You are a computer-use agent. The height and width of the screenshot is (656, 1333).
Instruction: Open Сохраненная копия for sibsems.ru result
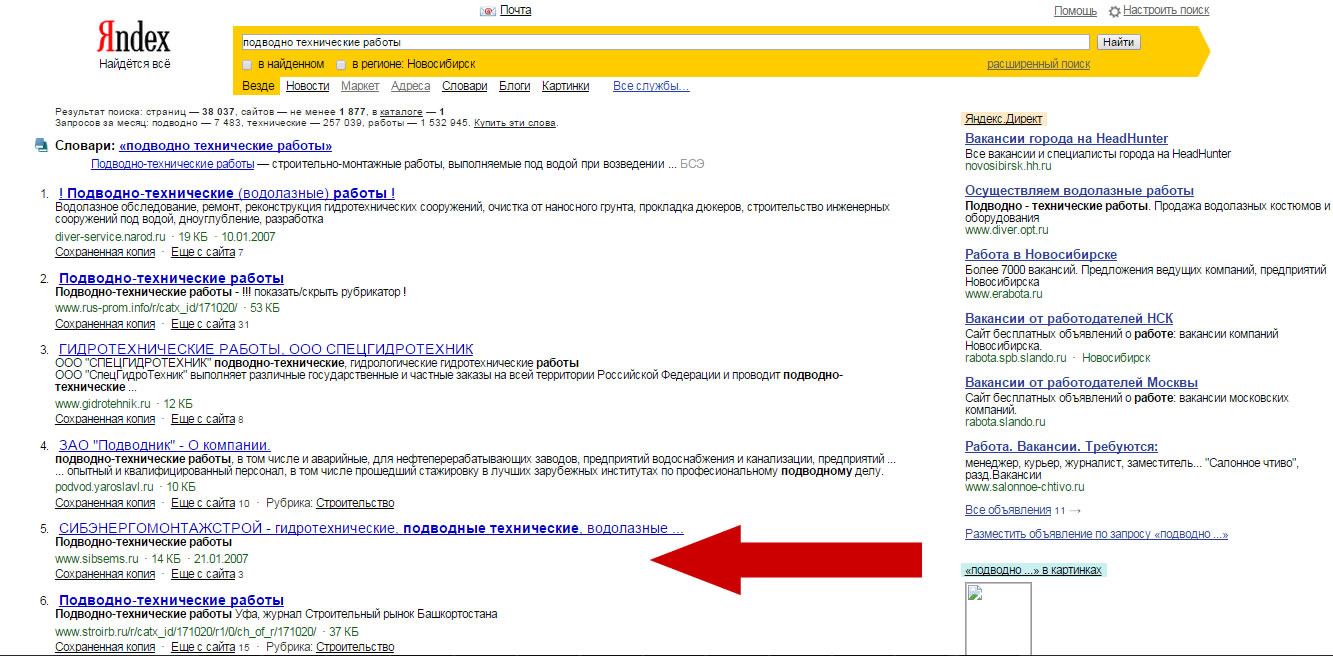pos(105,574)
